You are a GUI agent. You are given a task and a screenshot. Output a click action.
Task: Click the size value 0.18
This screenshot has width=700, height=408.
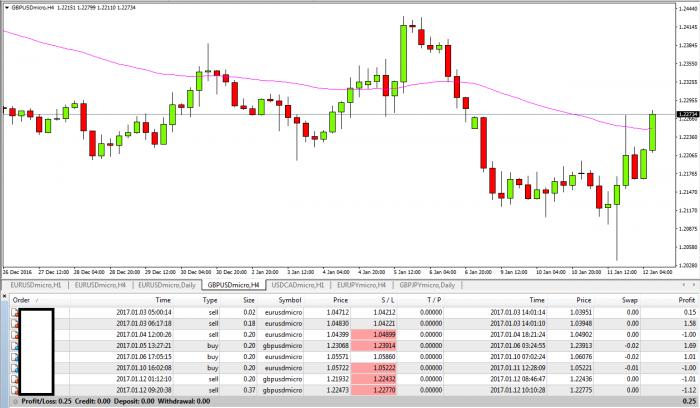click(x=250, y=323)
